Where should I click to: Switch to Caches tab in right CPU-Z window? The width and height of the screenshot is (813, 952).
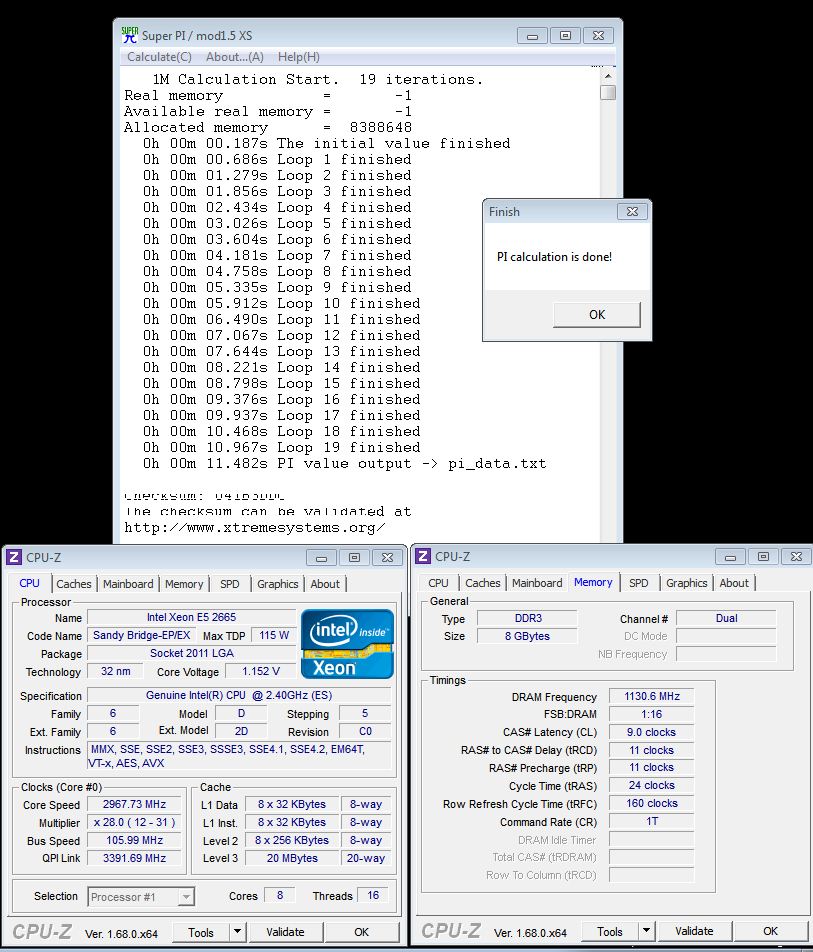483,583
